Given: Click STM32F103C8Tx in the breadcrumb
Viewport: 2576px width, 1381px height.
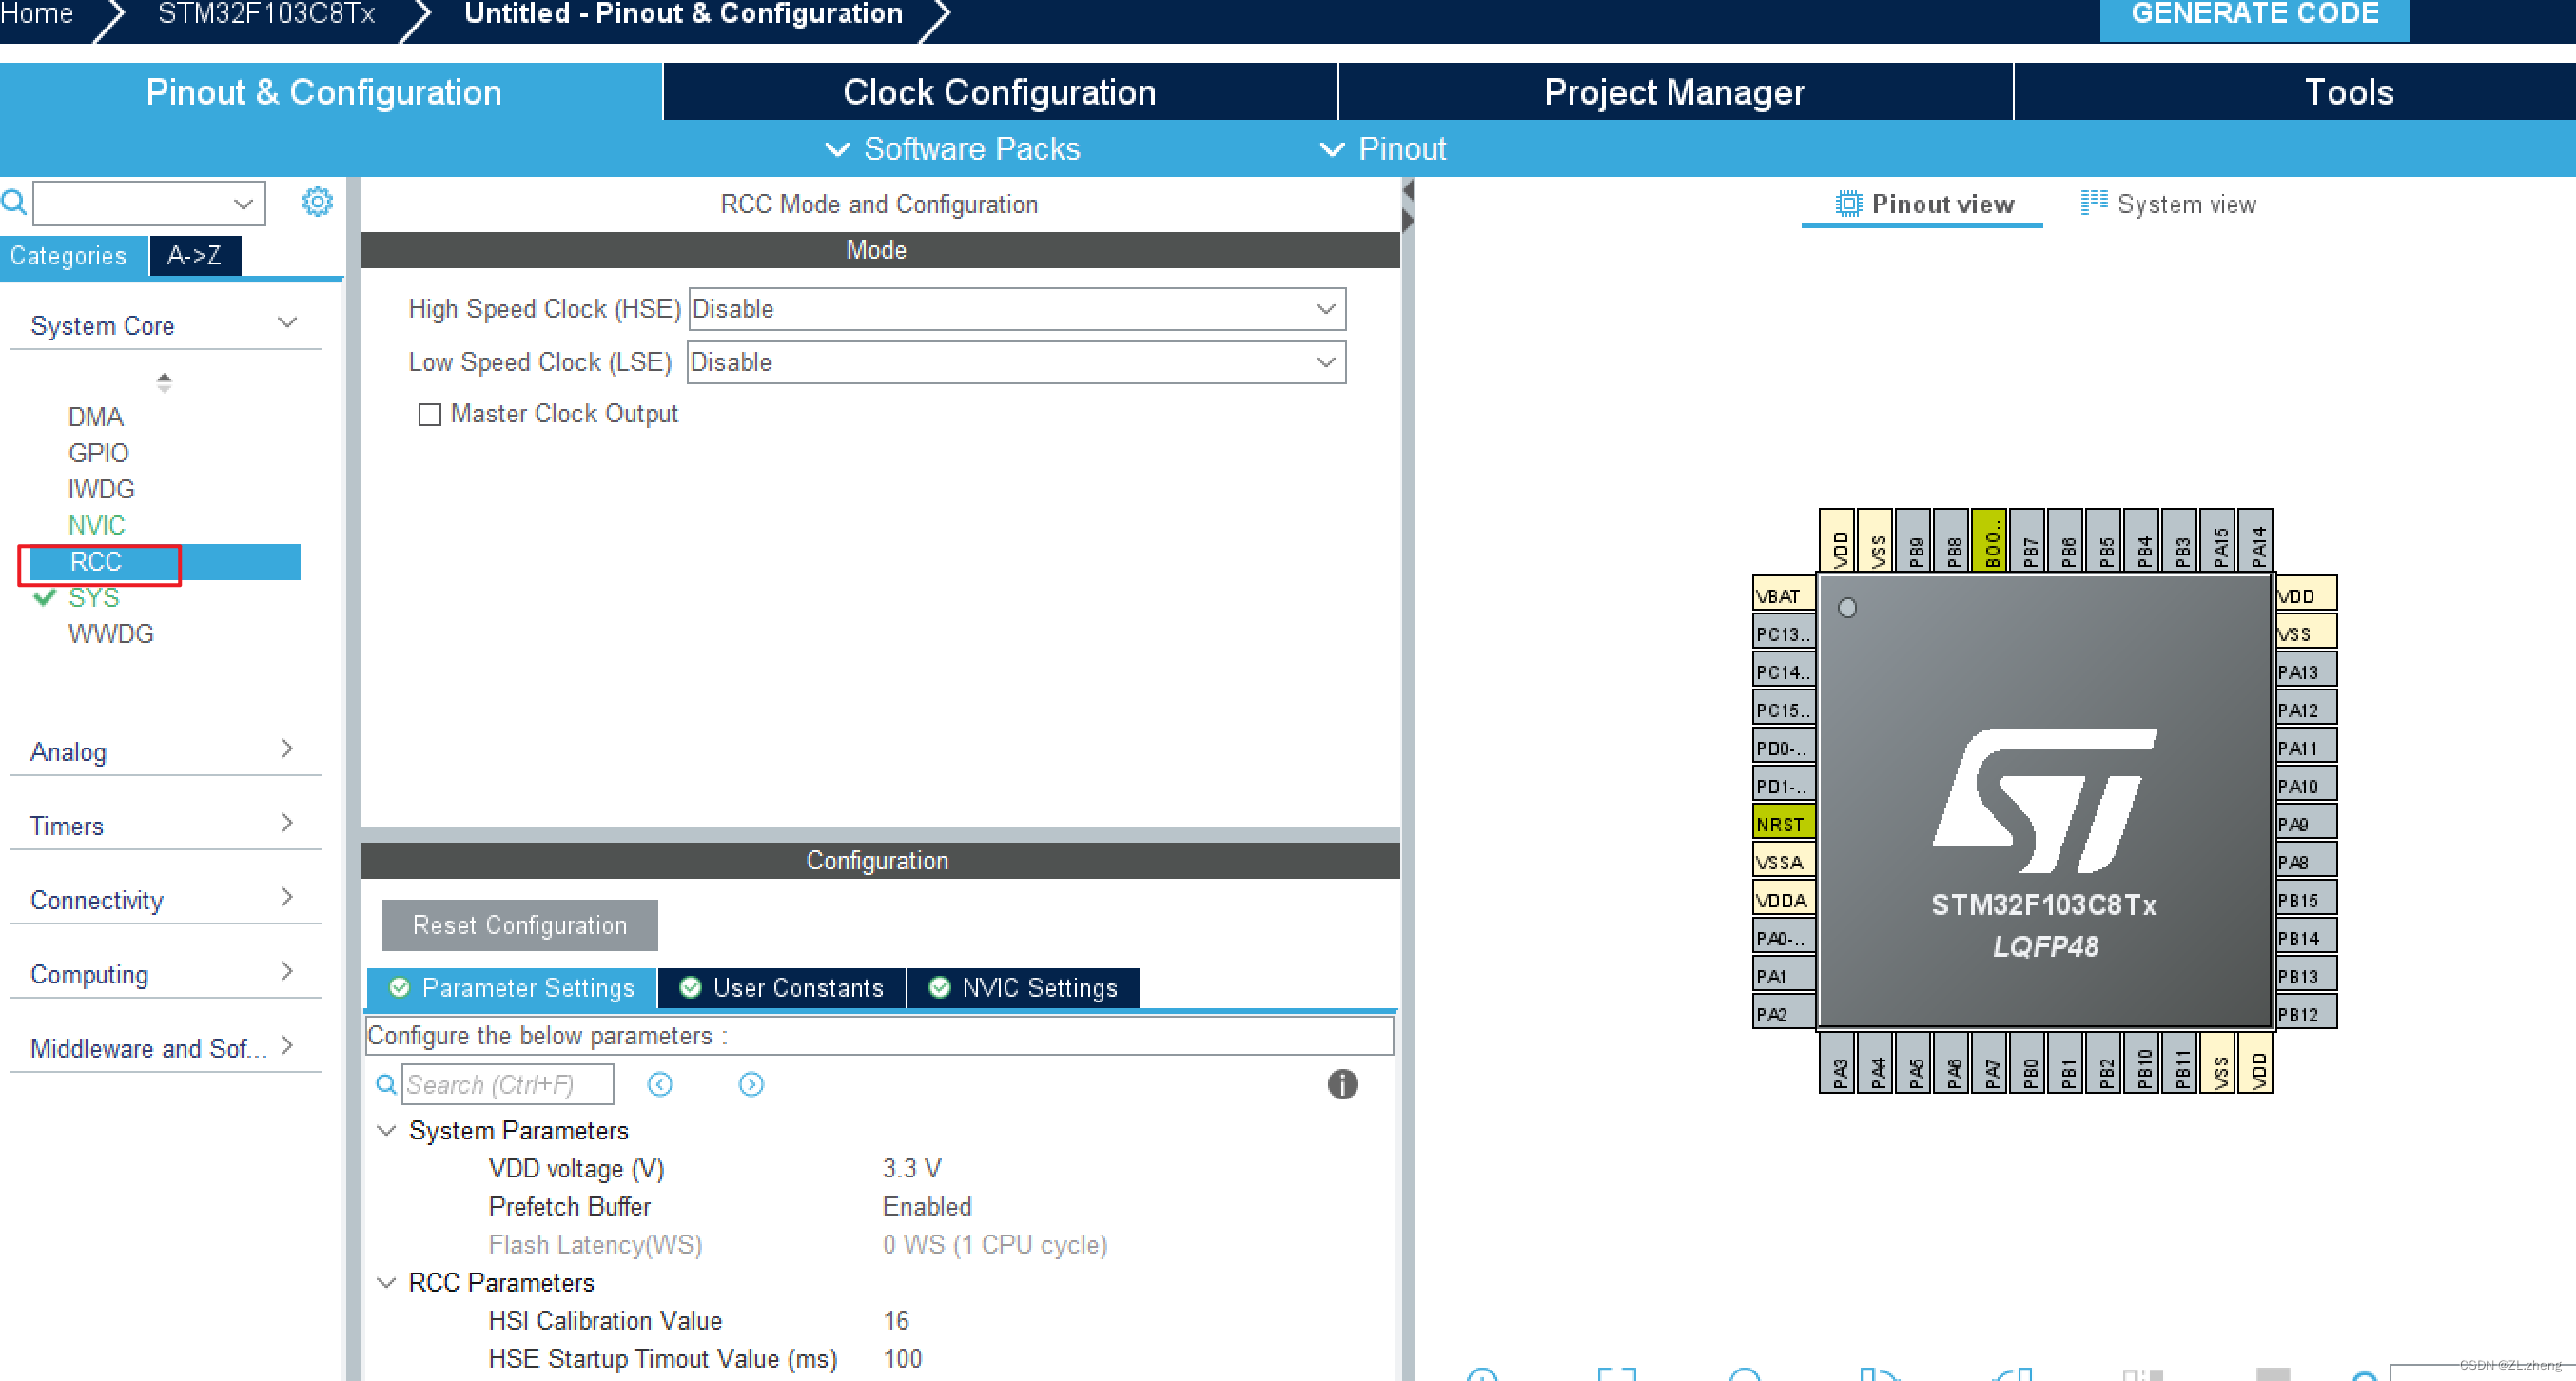Looking at the screenshot, I should pyautogui.click(x=266, y=14).
